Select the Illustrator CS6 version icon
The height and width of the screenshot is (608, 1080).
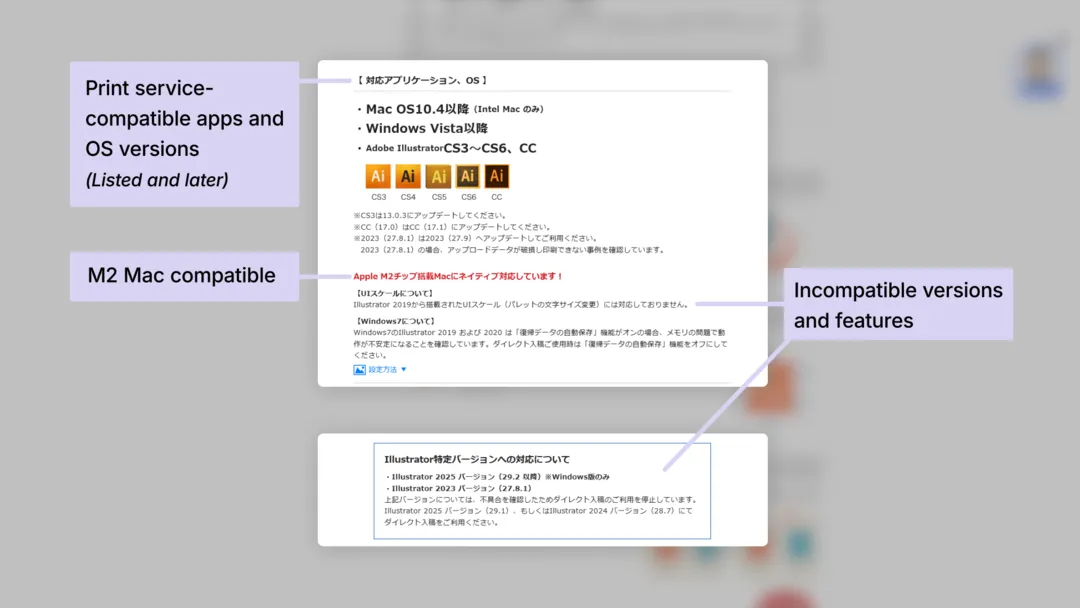[468, 175]
